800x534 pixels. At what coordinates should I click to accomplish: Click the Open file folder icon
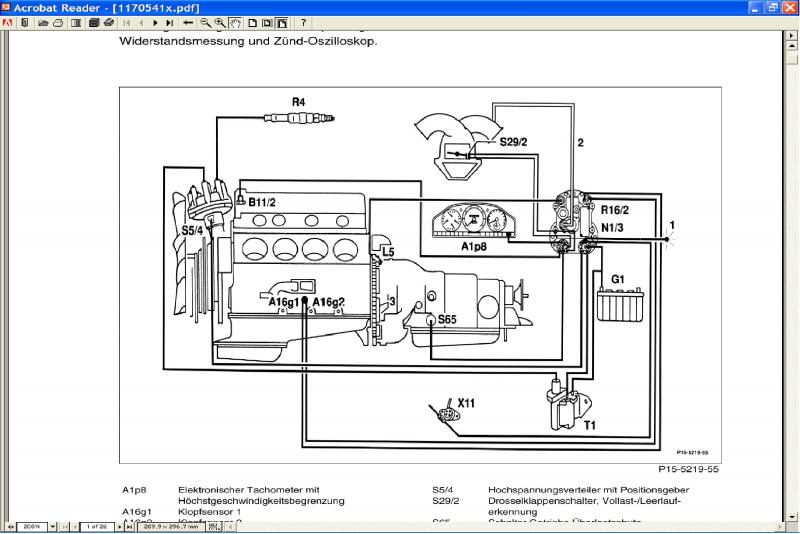[43, 23]
